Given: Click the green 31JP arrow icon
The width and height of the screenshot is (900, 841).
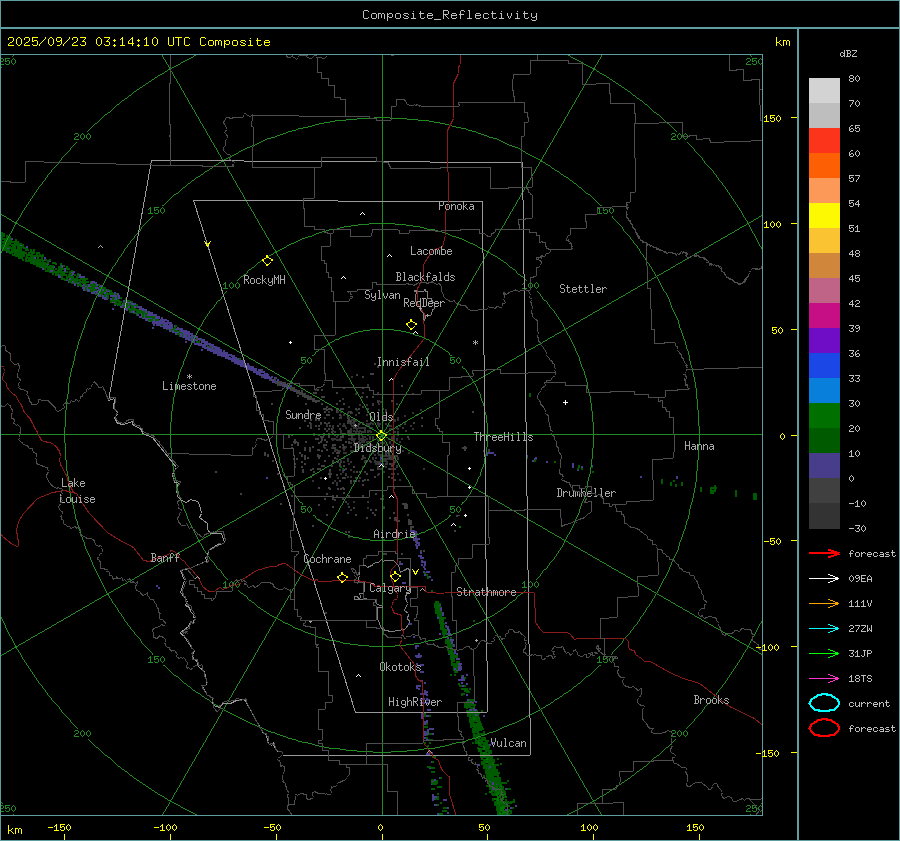Looking at the screenshot, I should pos(824,653).
